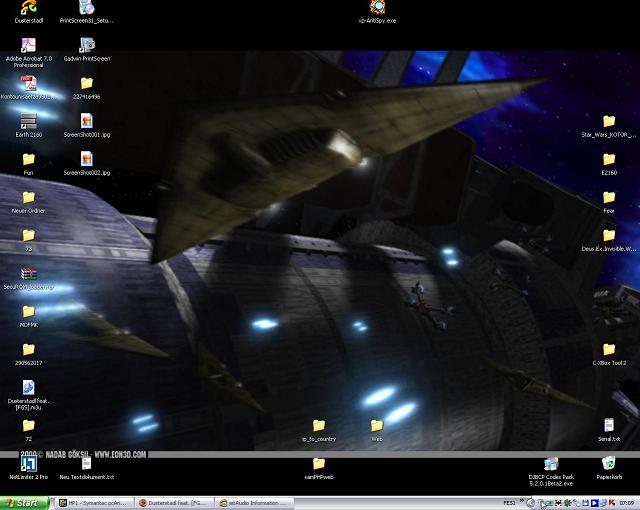Open the Neuer Ordner folder
This screenshot has height=510, width=640.
tap(29, 197)
